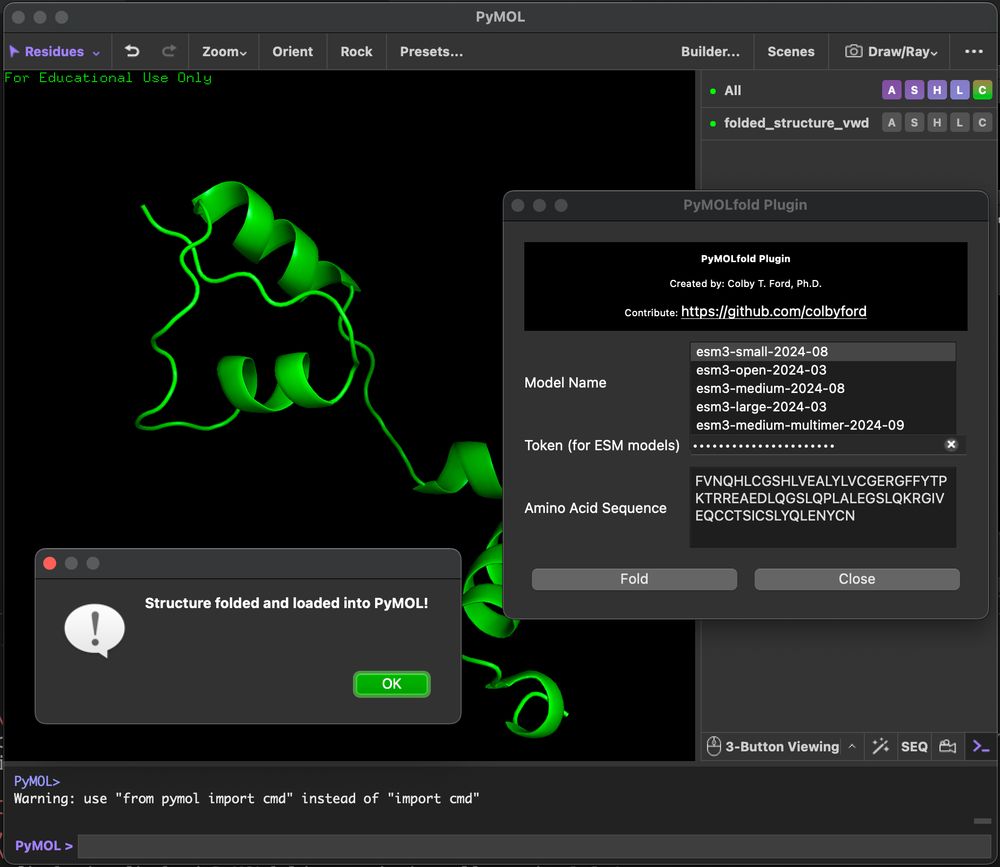
Task: Click the magic wand icon in bottom bar
Action: click(881, 746)
